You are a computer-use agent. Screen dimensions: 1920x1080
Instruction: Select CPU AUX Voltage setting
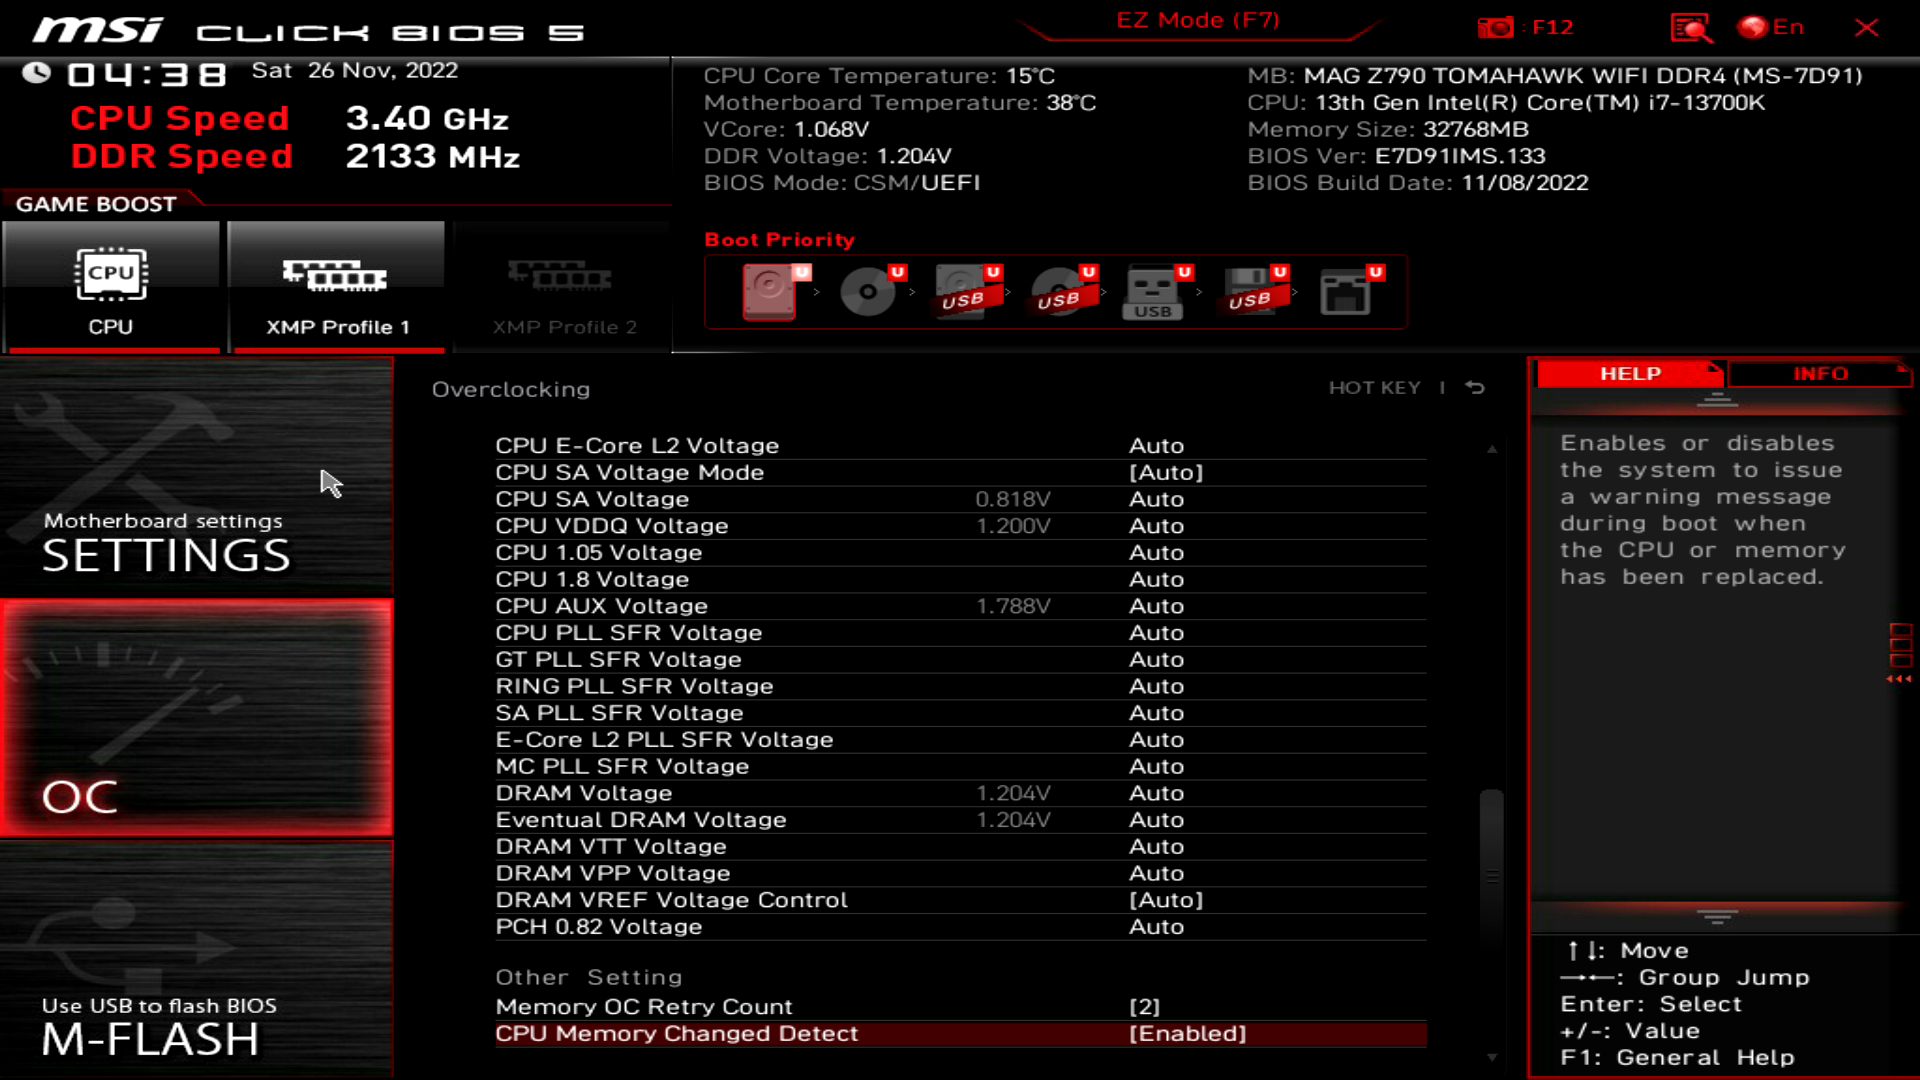click(961, 606)
